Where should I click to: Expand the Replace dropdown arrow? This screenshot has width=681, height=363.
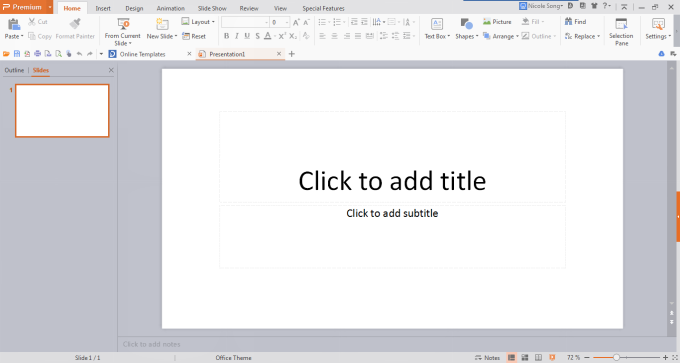pyautogui.click(x=598, y=36)
